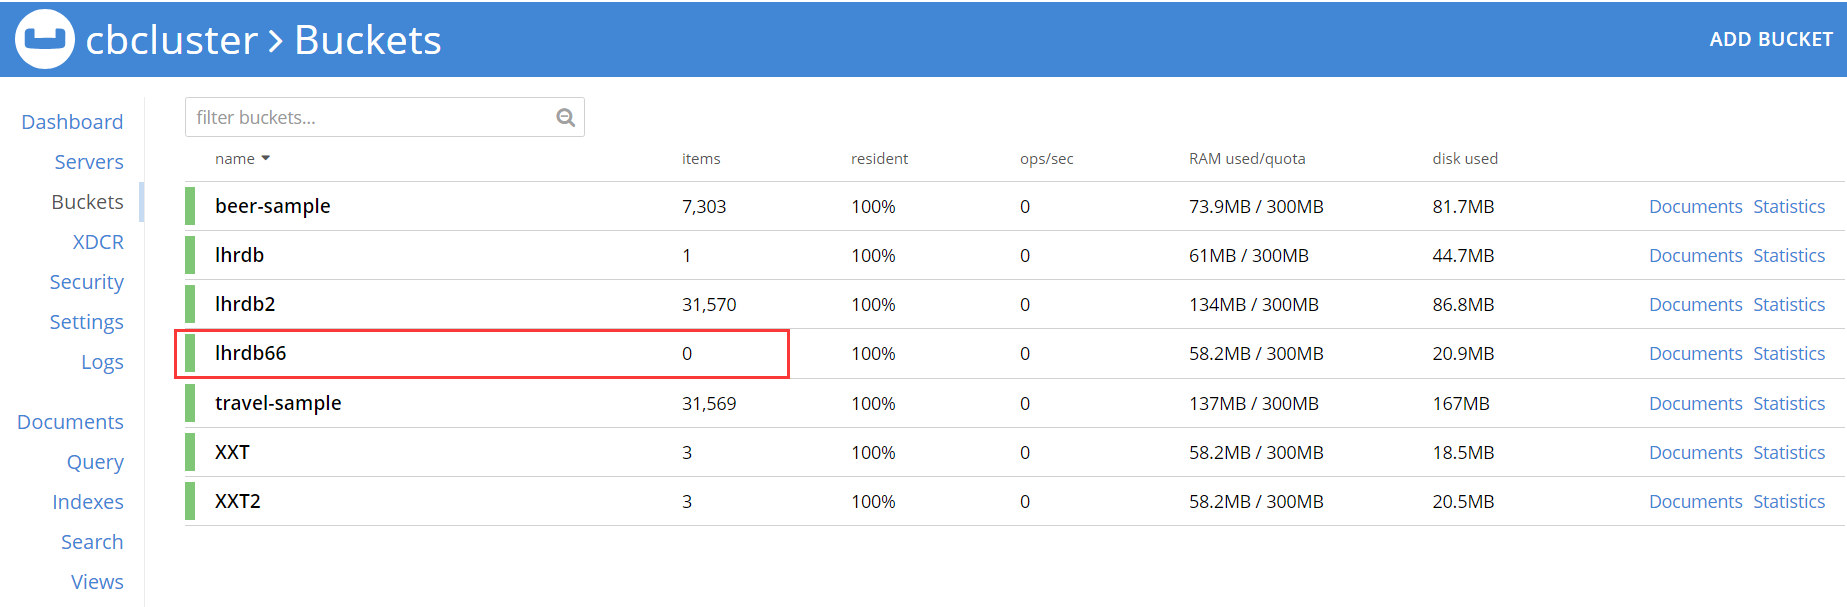Expand the lhrdb2 bucket row
This screenshot has height=607, width=1847.
point(1015,304)
